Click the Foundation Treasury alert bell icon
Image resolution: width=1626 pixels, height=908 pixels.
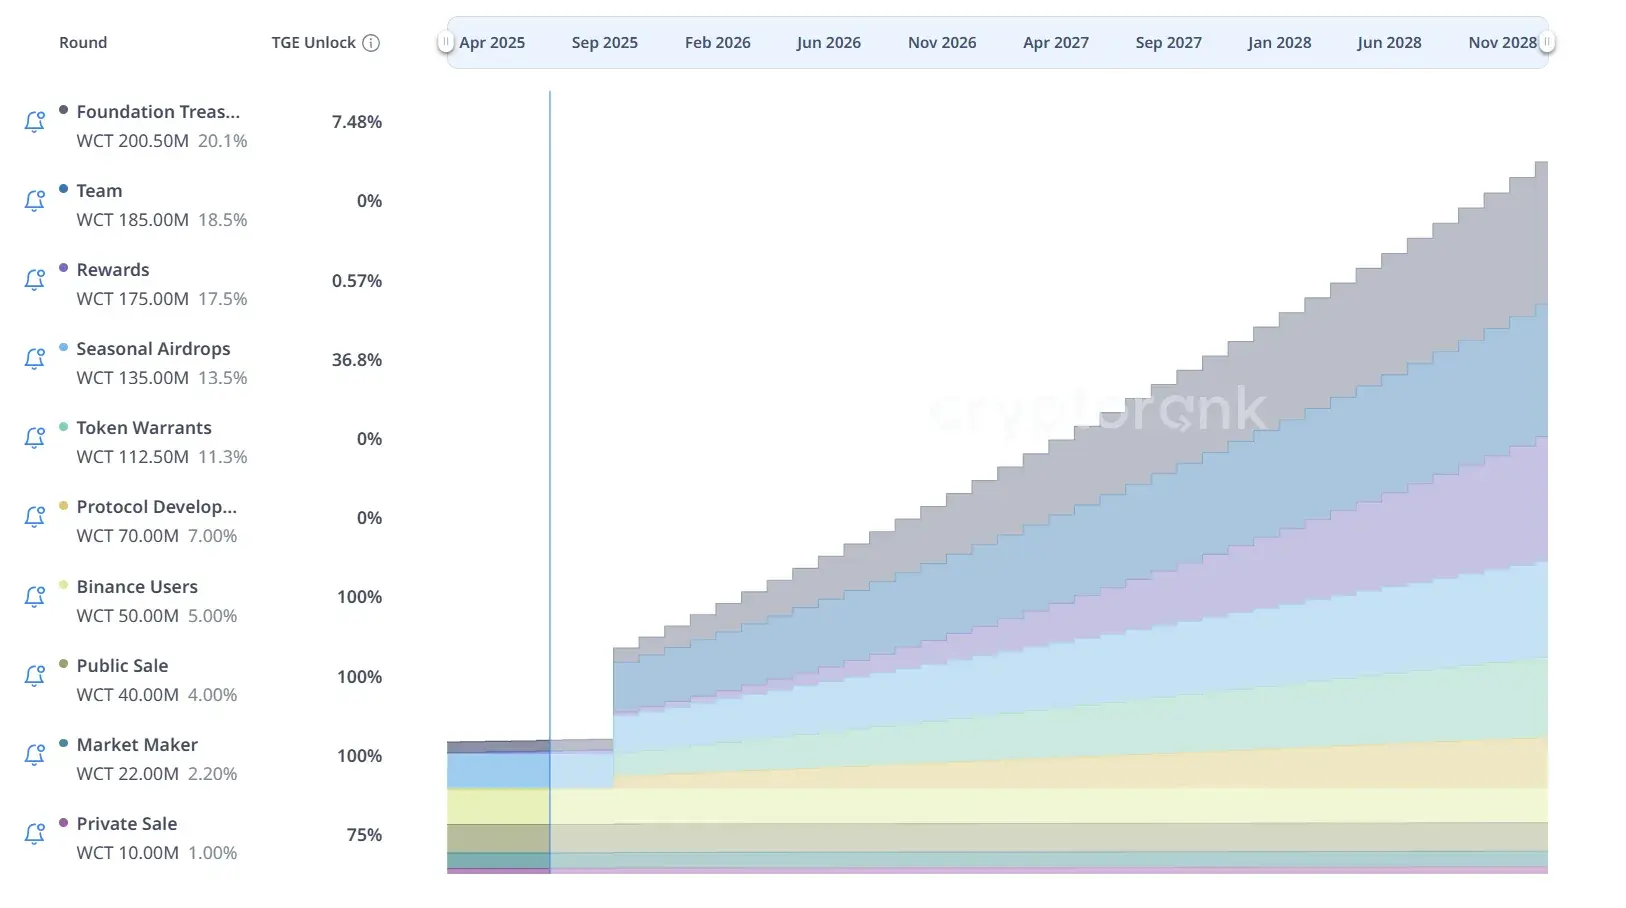[x=35, y=122]
